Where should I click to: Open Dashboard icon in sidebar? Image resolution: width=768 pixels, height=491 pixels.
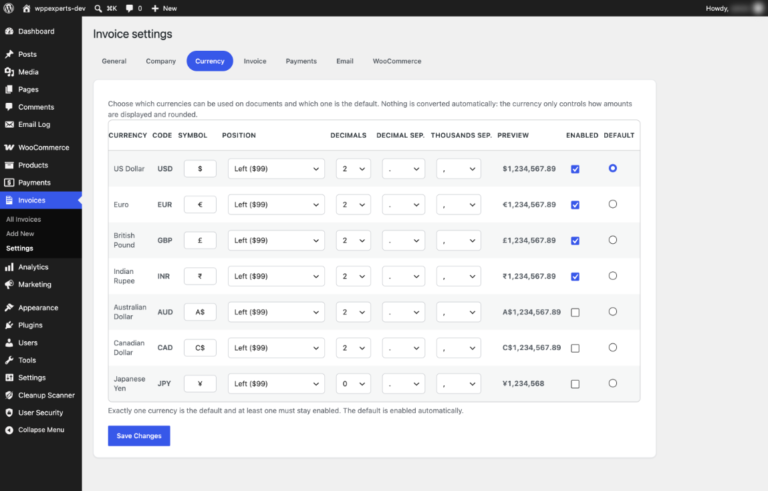tap(9, 31)
